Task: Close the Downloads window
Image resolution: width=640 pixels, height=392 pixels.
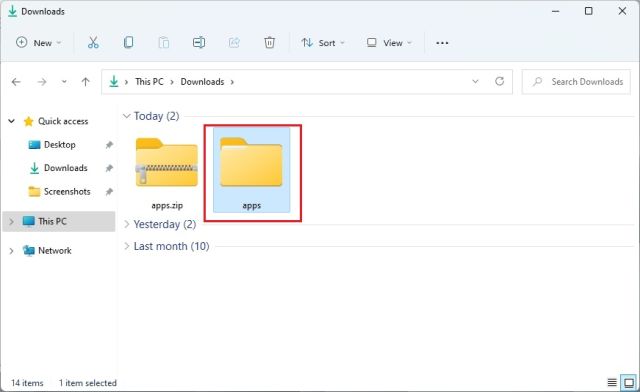Action: click(x=622, y=11)
